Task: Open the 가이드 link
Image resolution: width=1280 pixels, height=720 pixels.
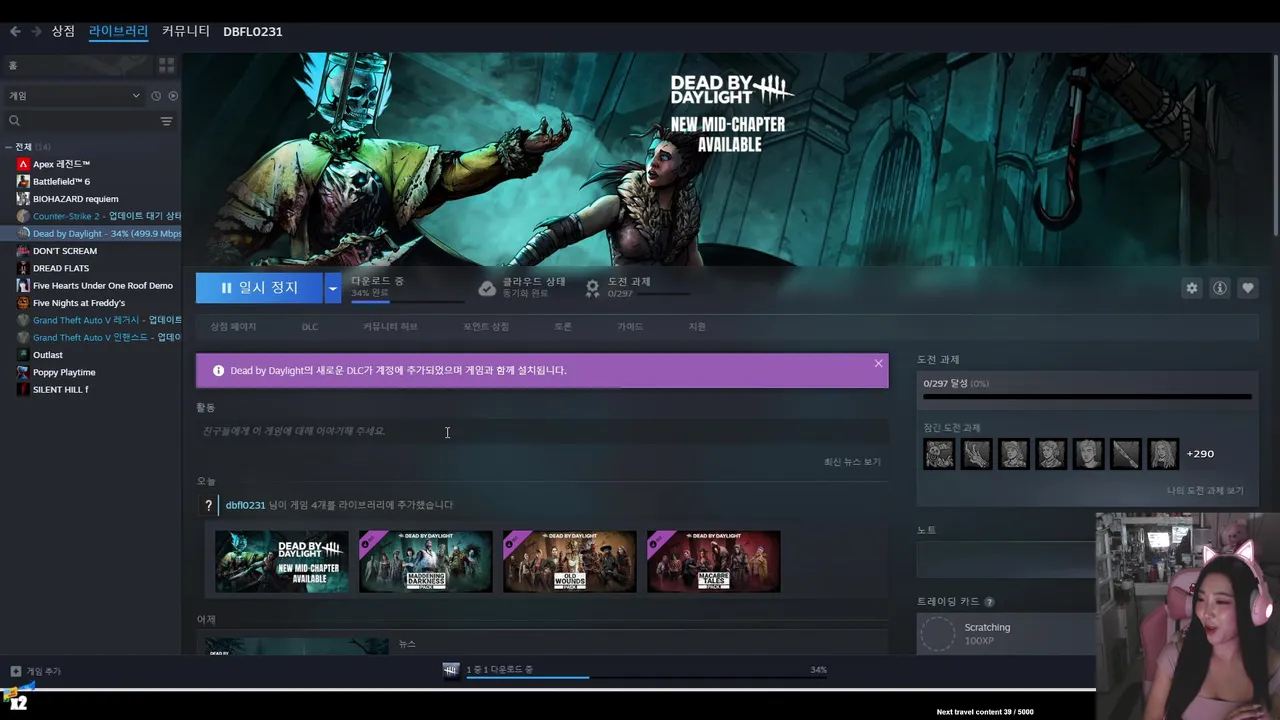Action: tap(630, 327)
